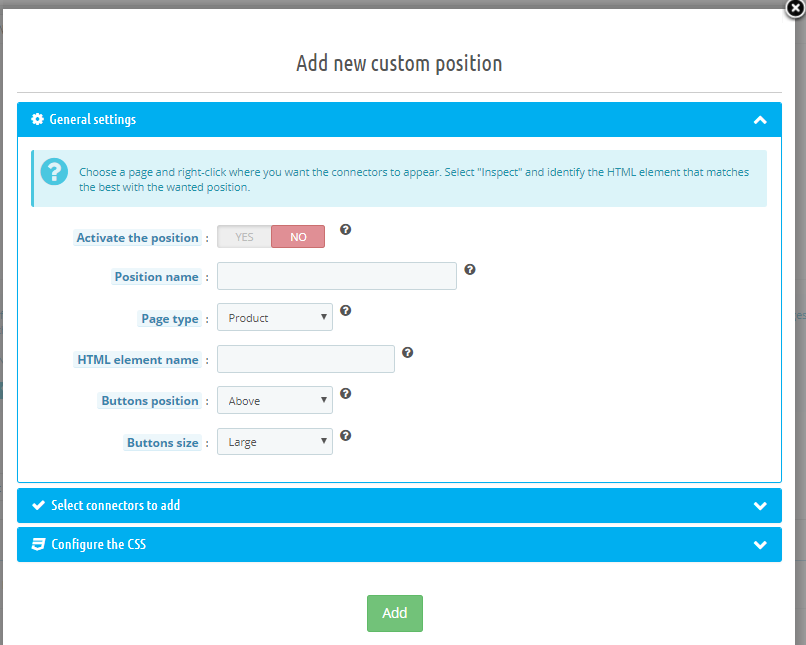
Task: Open the Buttons position dropdown
Action: point(275,400)
